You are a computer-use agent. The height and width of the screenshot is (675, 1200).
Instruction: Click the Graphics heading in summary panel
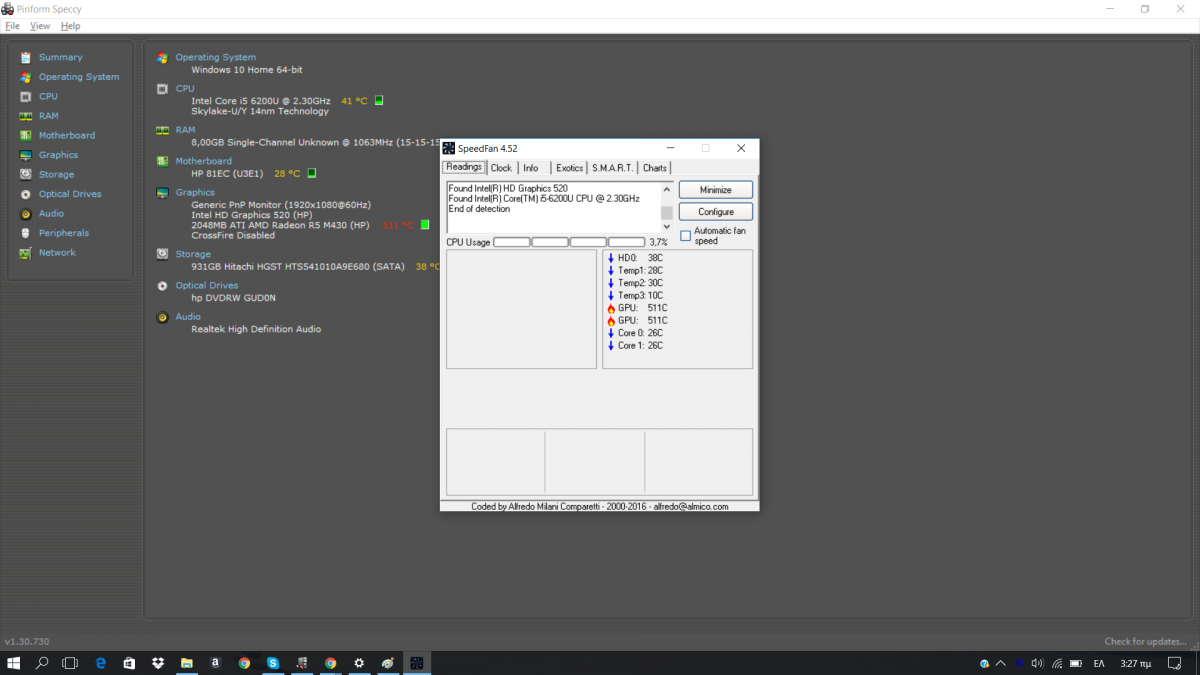(195, 192)
